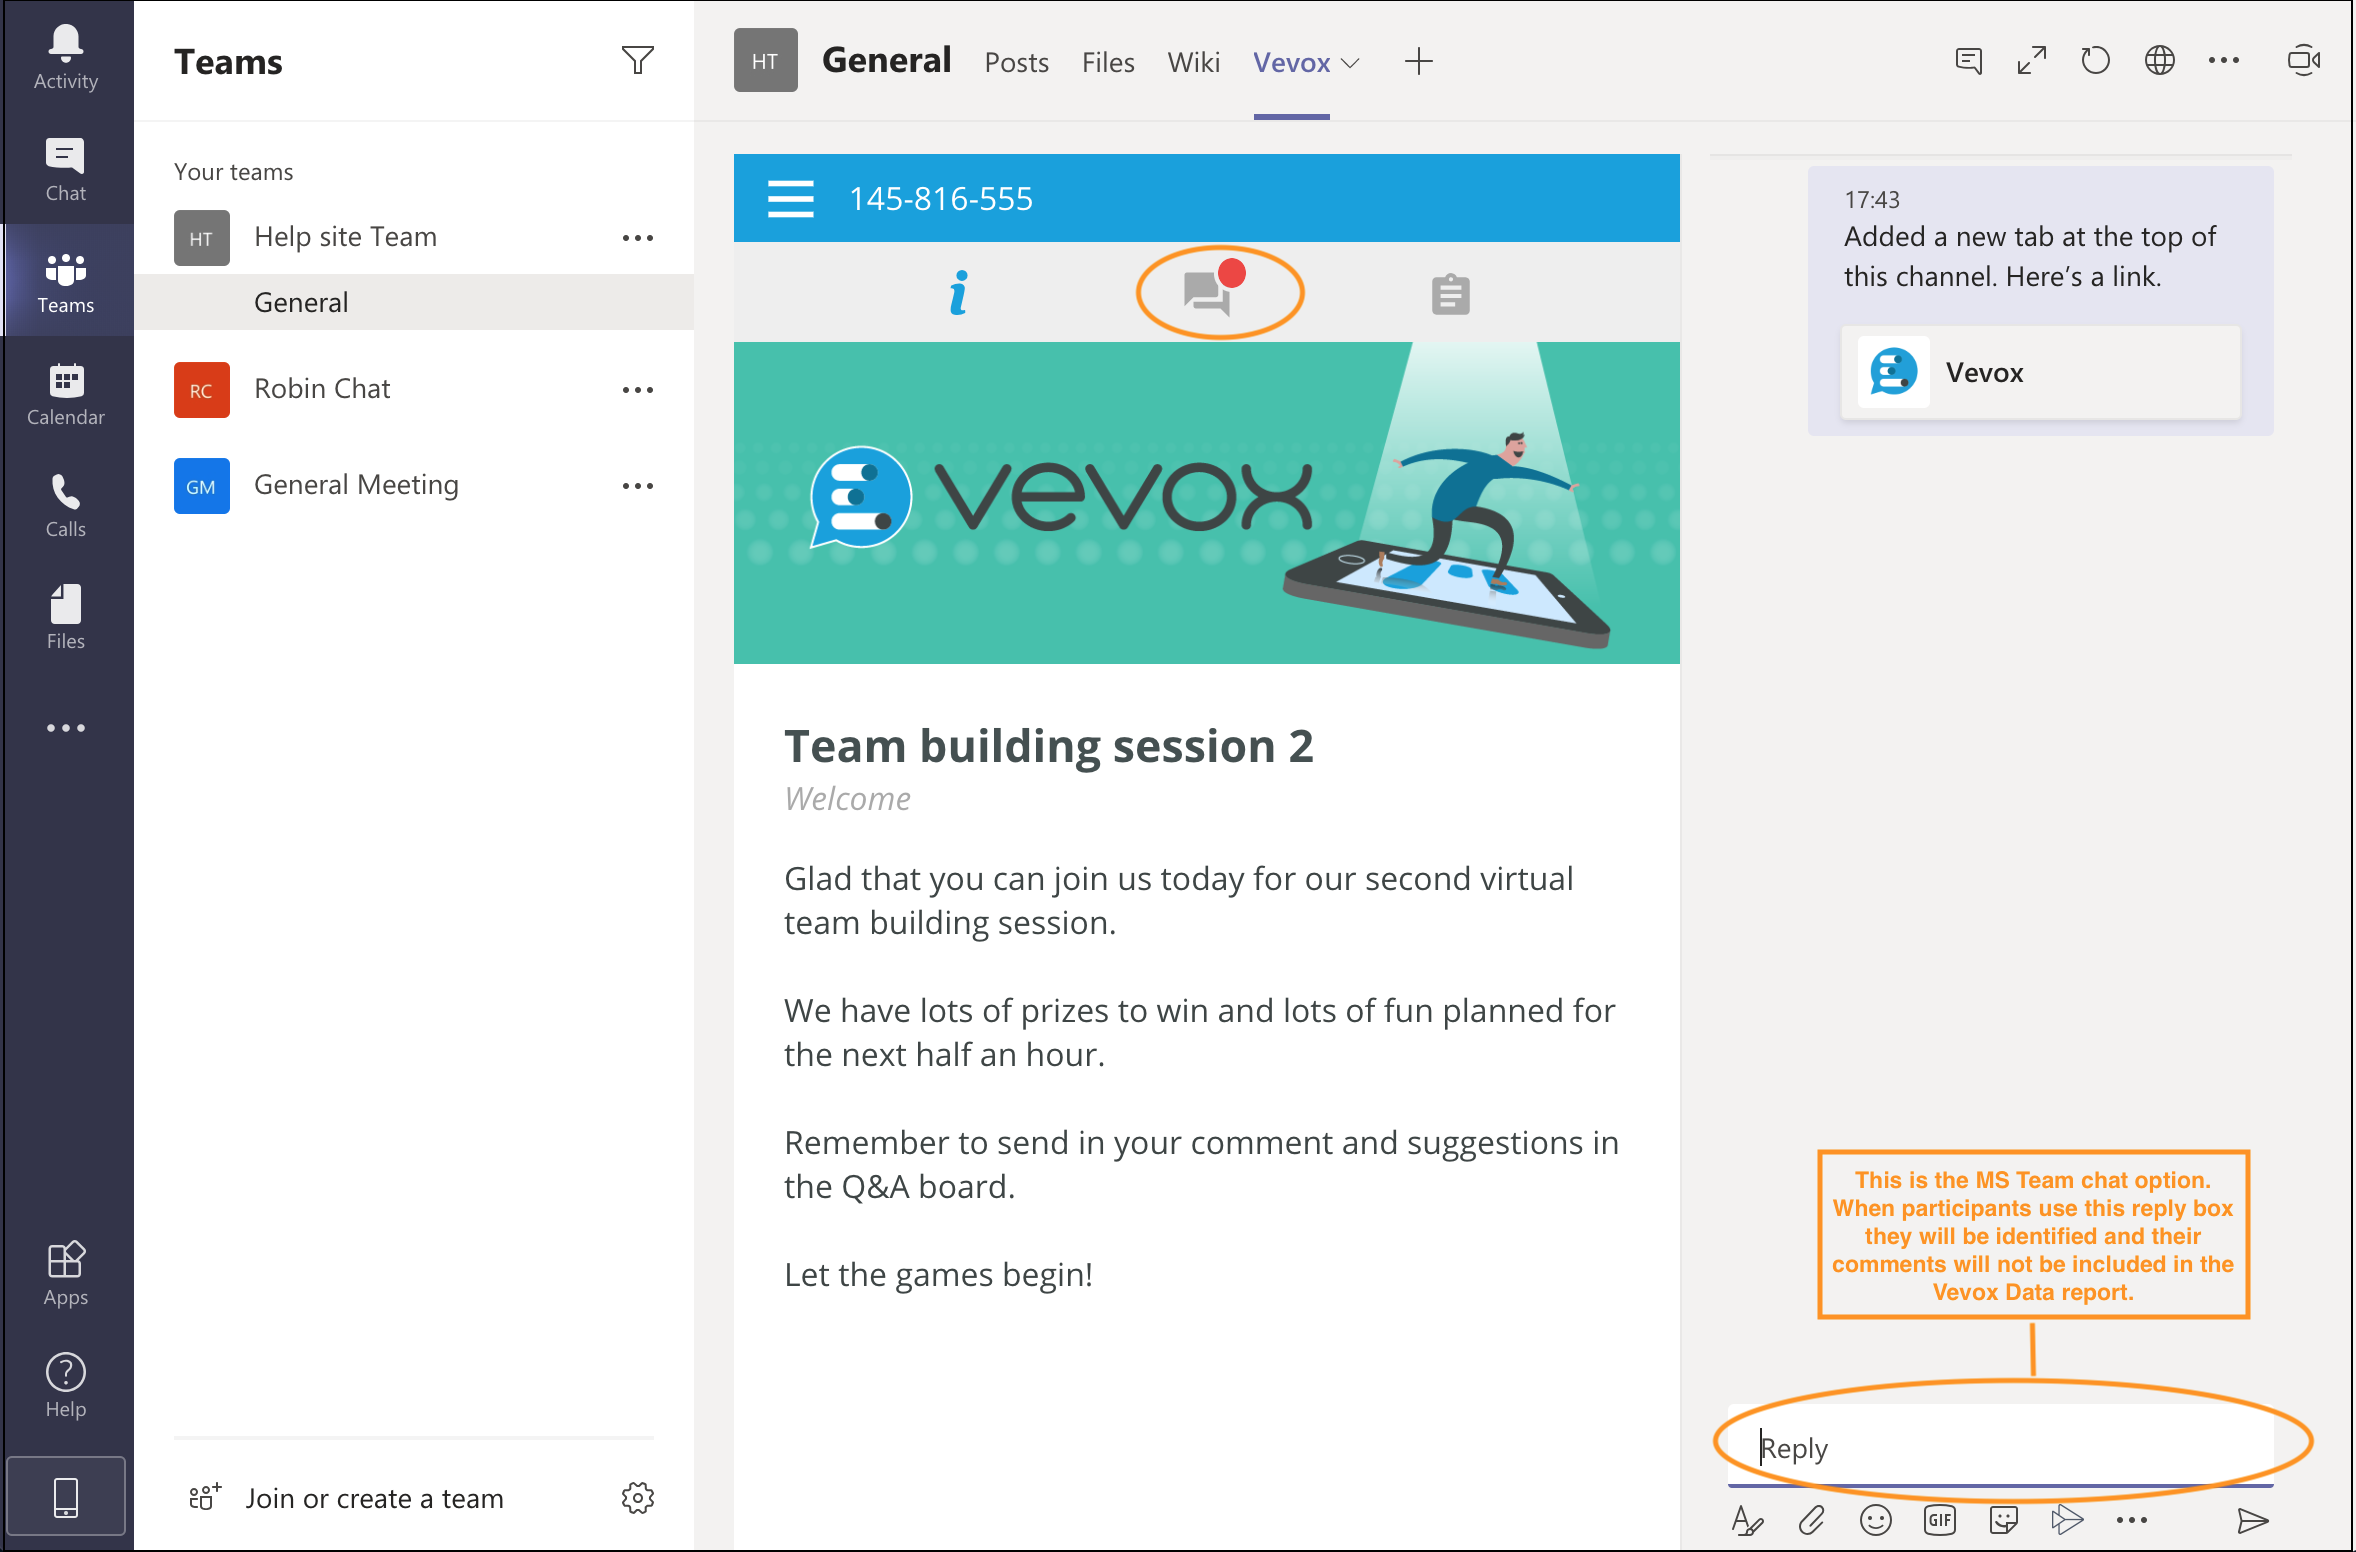Screen dimensions: 2356x1552
Task: Click the Team building session 2 heading
Action: pyautogui.click(x=1048, y=746)
